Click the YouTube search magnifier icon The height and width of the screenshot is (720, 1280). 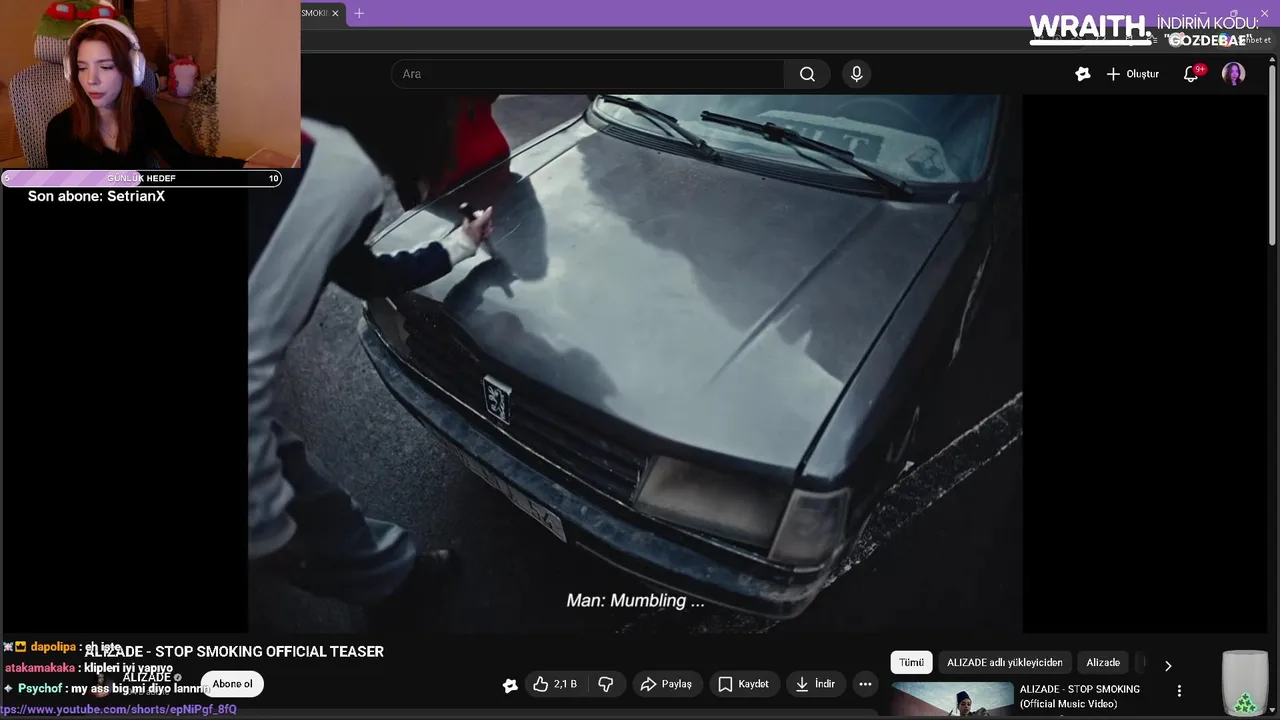[807, 74]
